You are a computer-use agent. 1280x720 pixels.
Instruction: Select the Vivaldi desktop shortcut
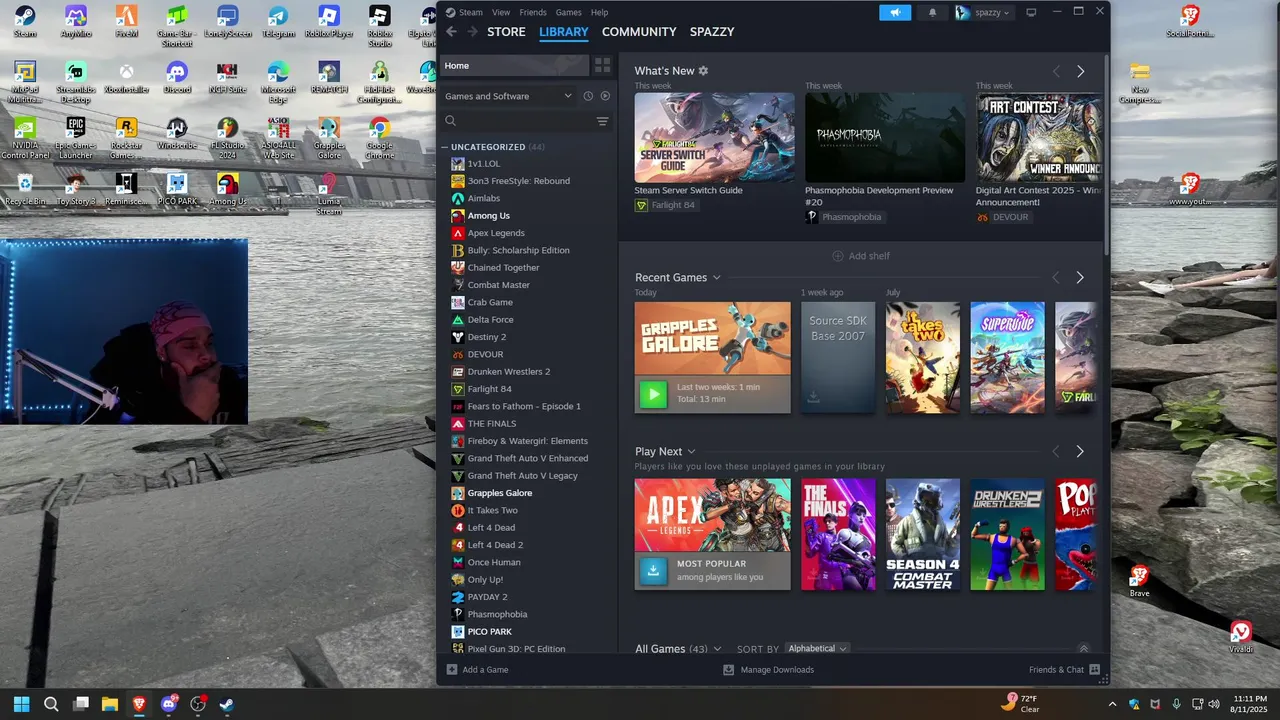click(x=1240, y=638)
